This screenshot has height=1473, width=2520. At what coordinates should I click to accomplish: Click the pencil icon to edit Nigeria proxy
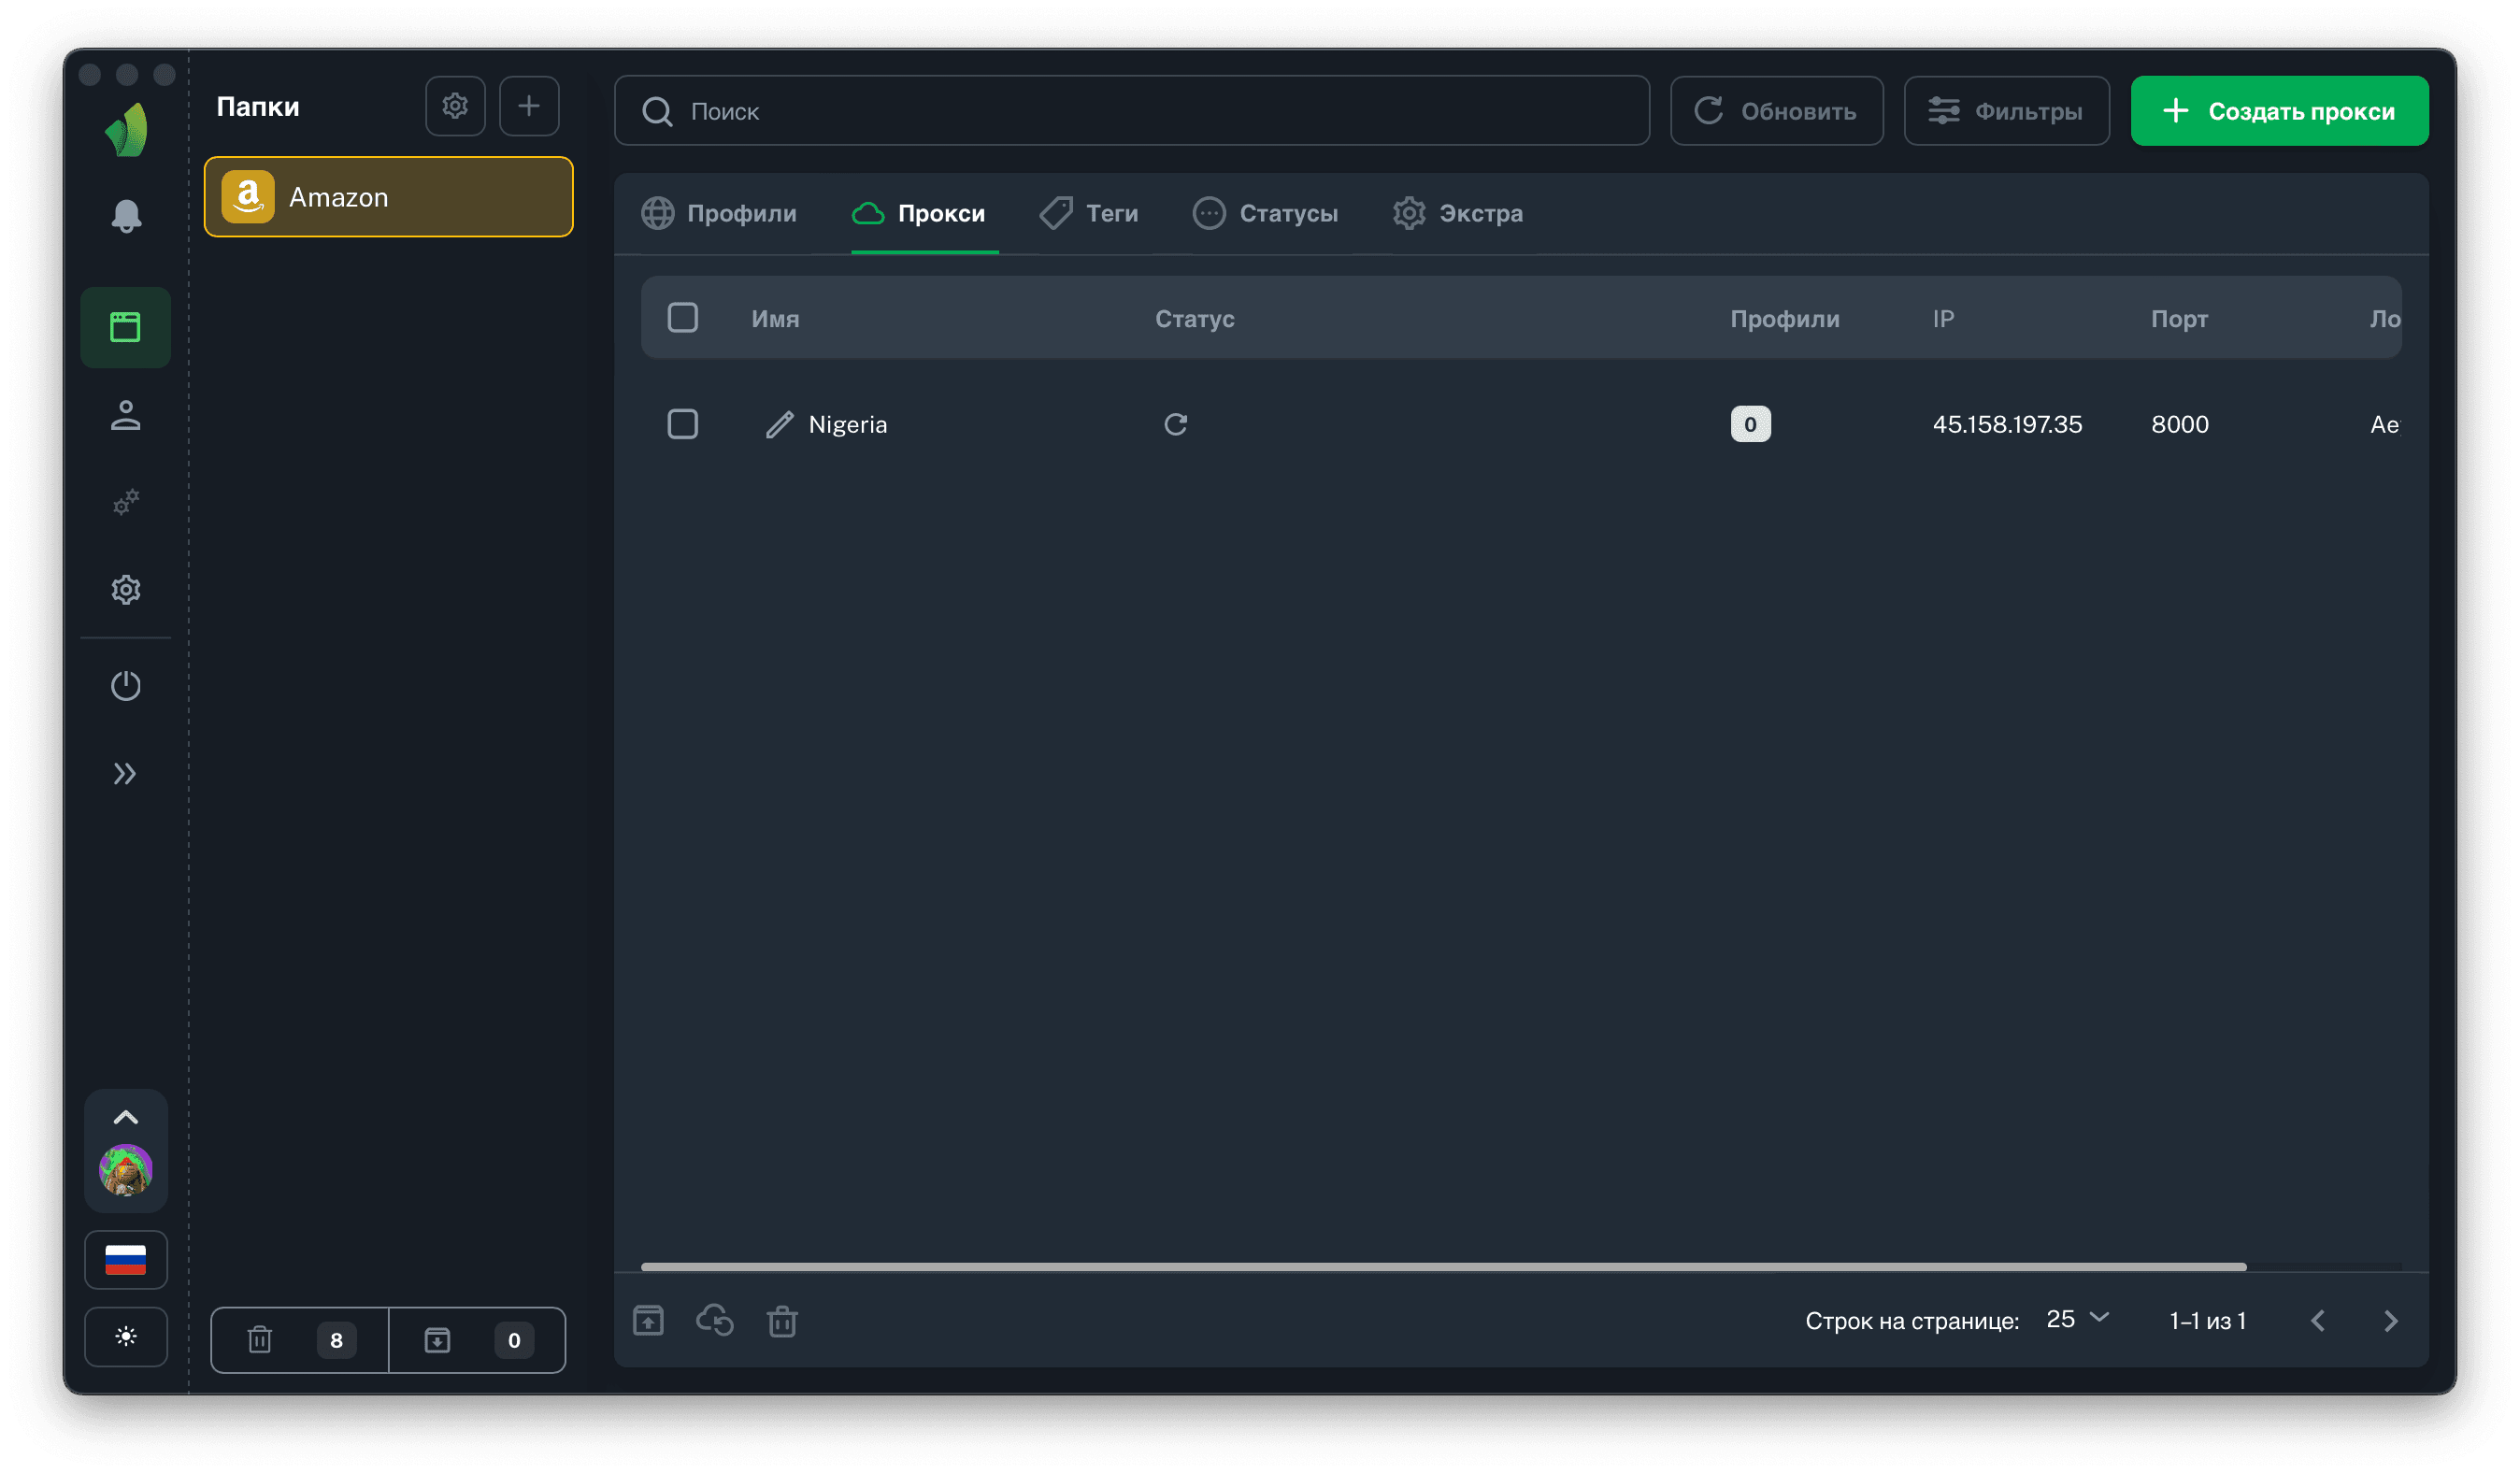[x=779, y=425]
